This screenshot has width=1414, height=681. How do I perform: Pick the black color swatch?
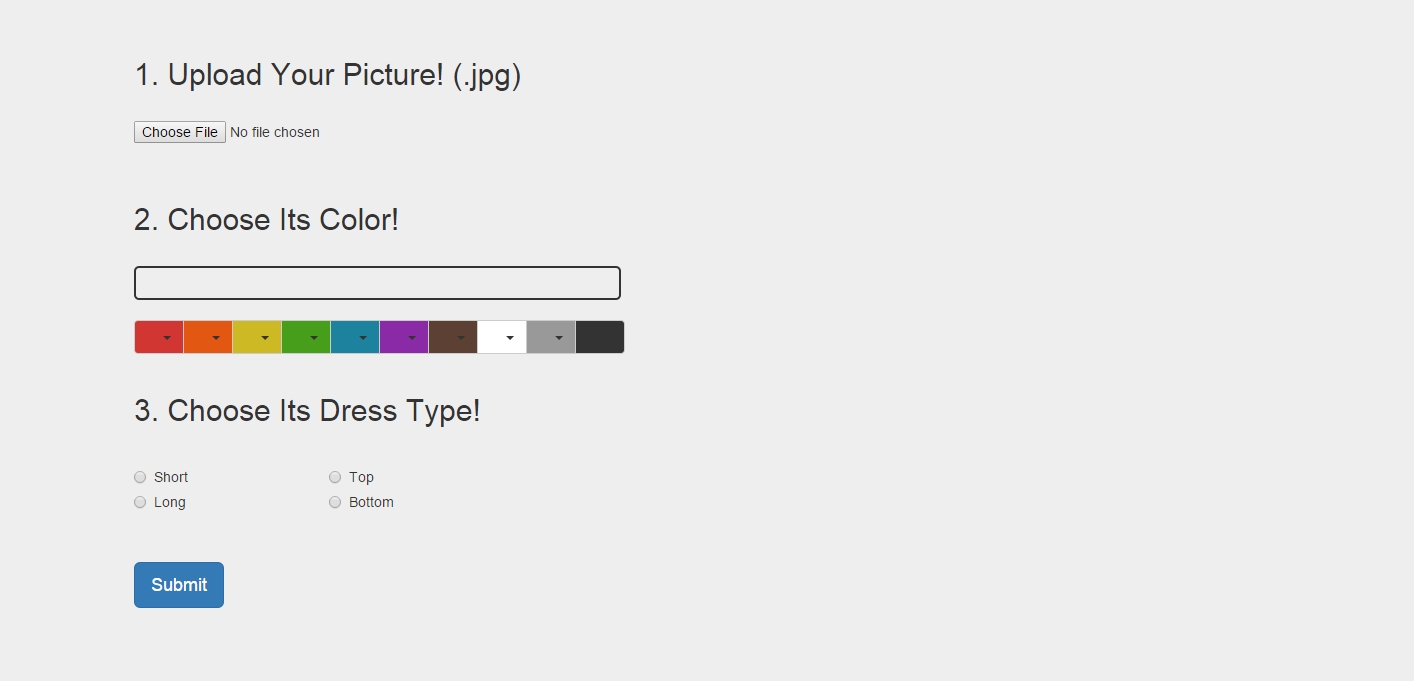coord(600,337)
